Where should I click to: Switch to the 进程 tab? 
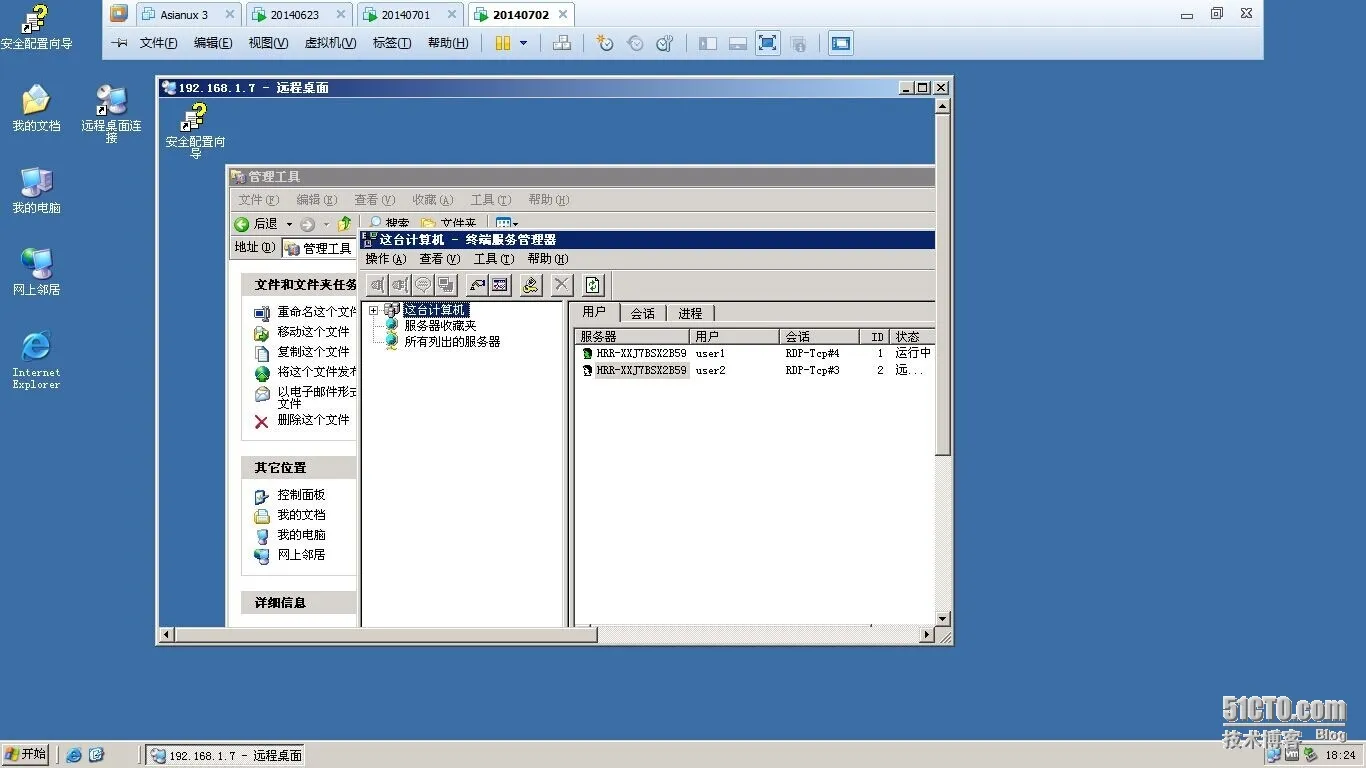pyautogui.click(x=690, y=313)
